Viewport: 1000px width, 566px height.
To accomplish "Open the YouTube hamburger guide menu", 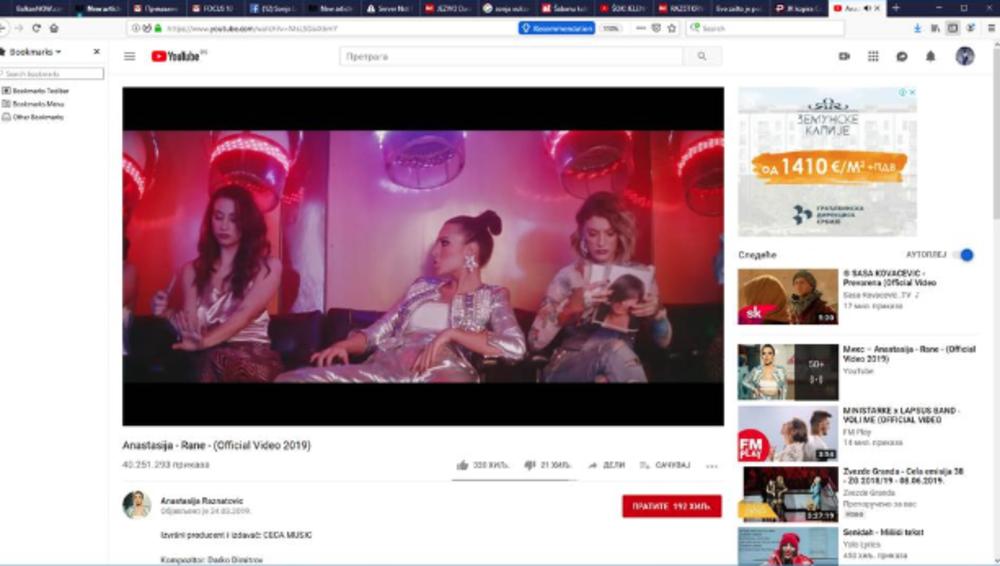I will (x=129, y=57).
